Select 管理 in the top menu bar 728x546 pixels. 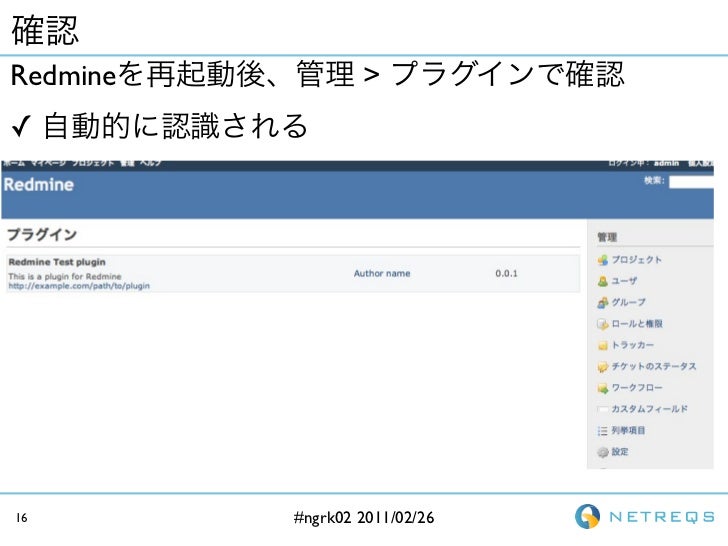pos(127,163)
